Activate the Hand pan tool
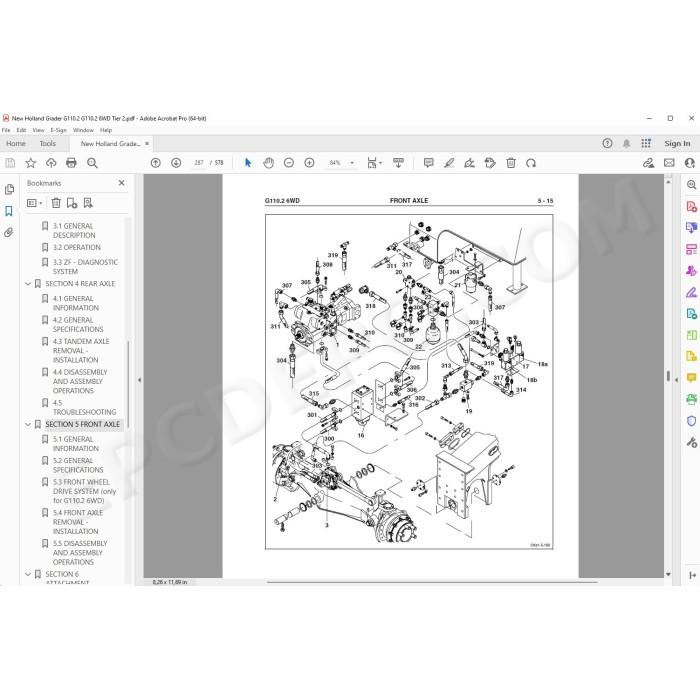700x700 pixels. coord(268,163)
